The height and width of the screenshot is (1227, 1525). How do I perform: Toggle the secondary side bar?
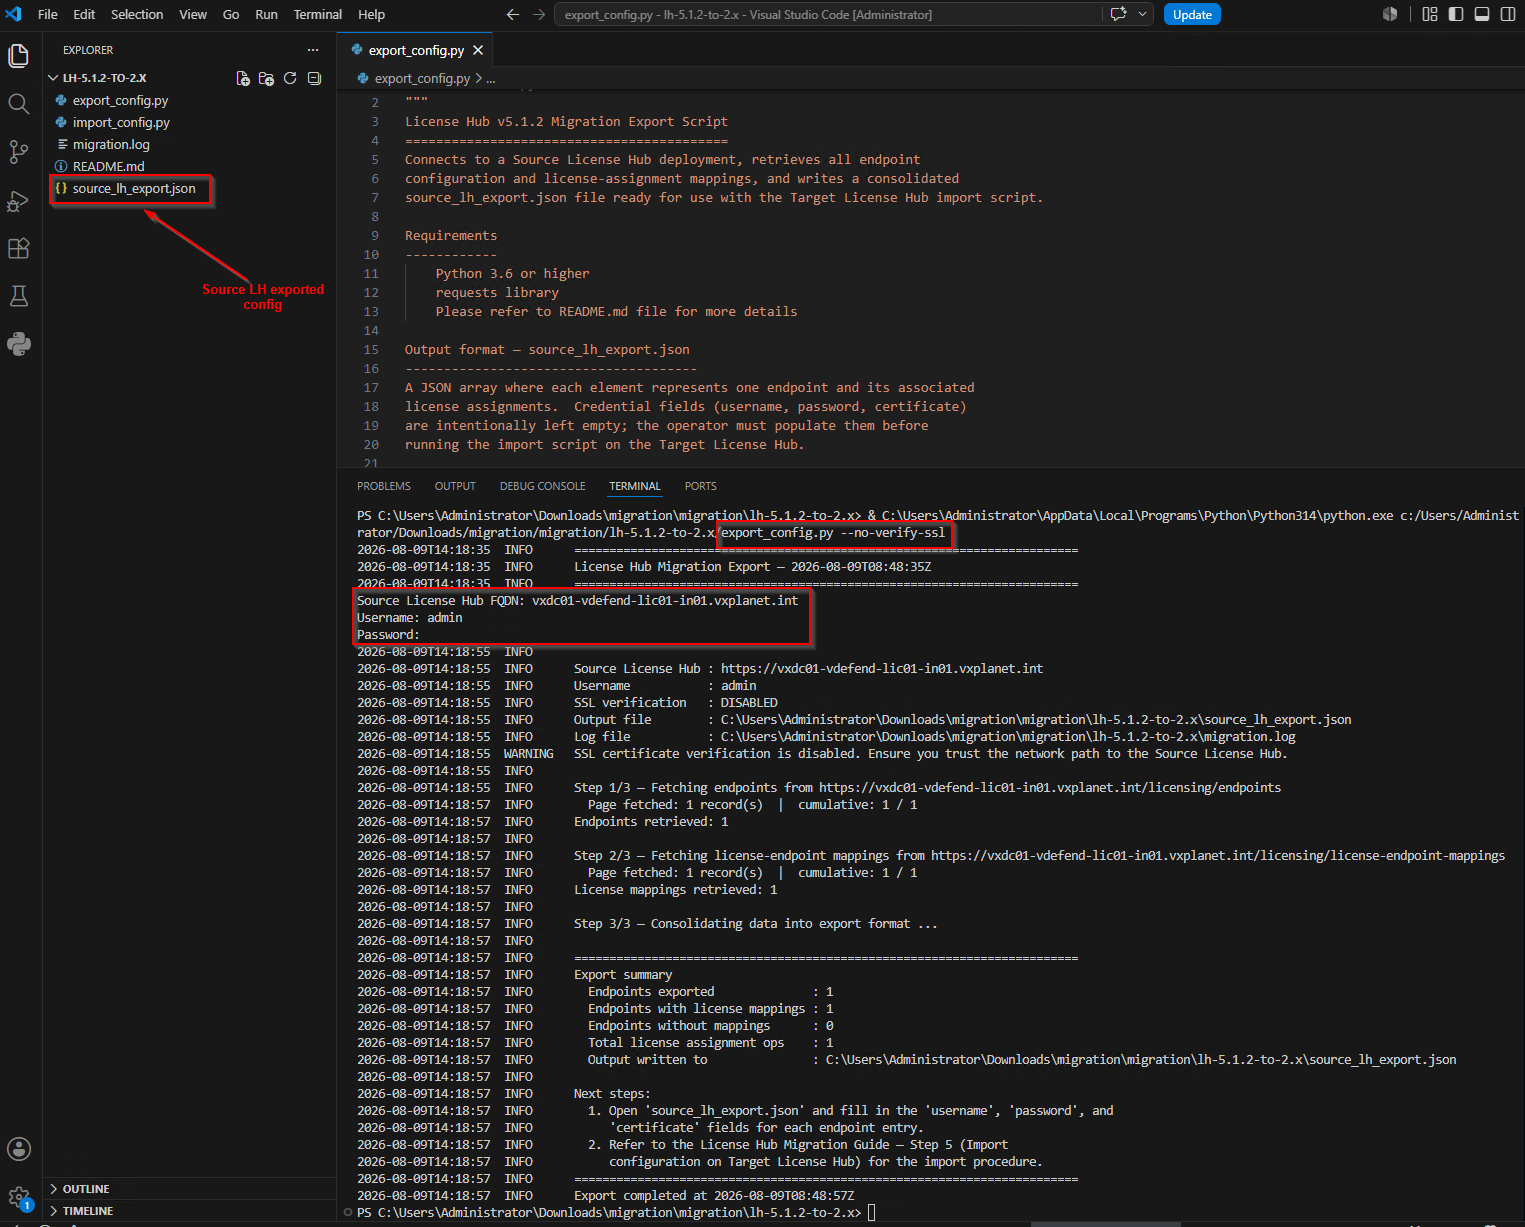pyautogui.click(x=1508, y=14)
